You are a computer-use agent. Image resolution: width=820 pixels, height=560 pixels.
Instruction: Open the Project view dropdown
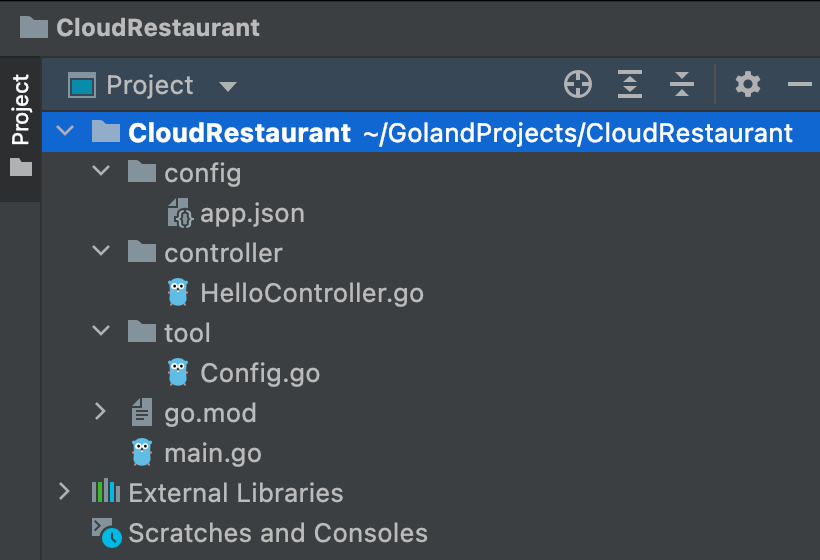click(x=228, y=86)
